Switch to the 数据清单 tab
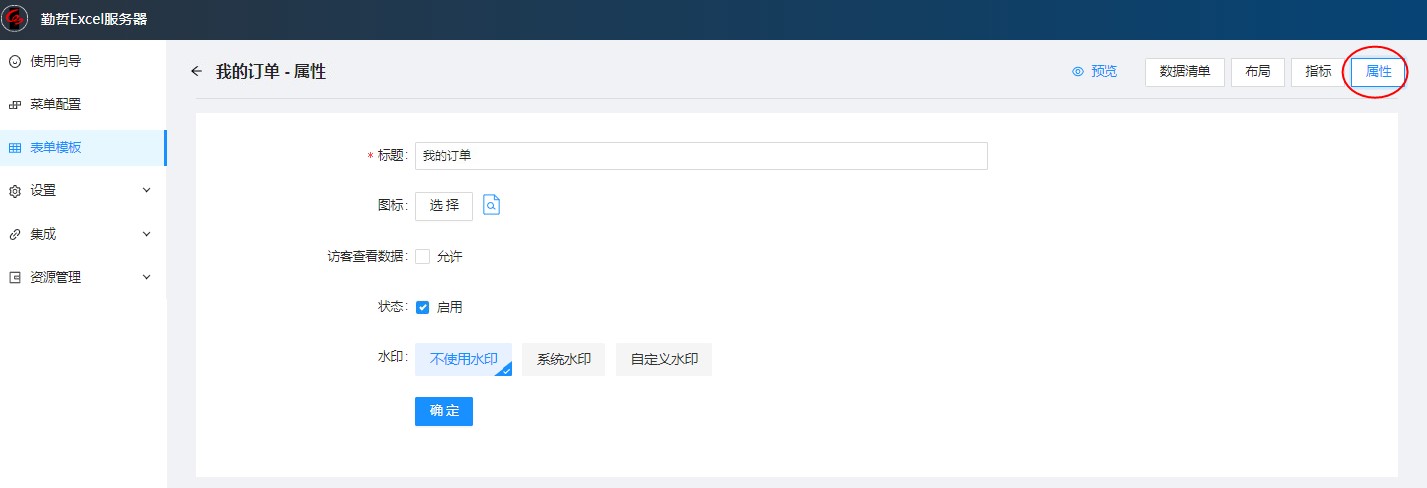This screenshot has width=1427, height=488. tap(1184, 72)
